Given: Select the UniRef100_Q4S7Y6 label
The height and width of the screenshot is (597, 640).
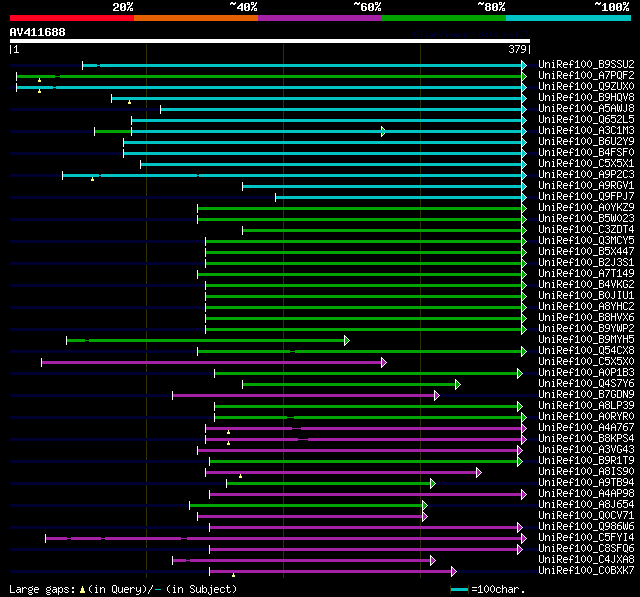Looking at the screenshot, I should click(x=586, y=384).
